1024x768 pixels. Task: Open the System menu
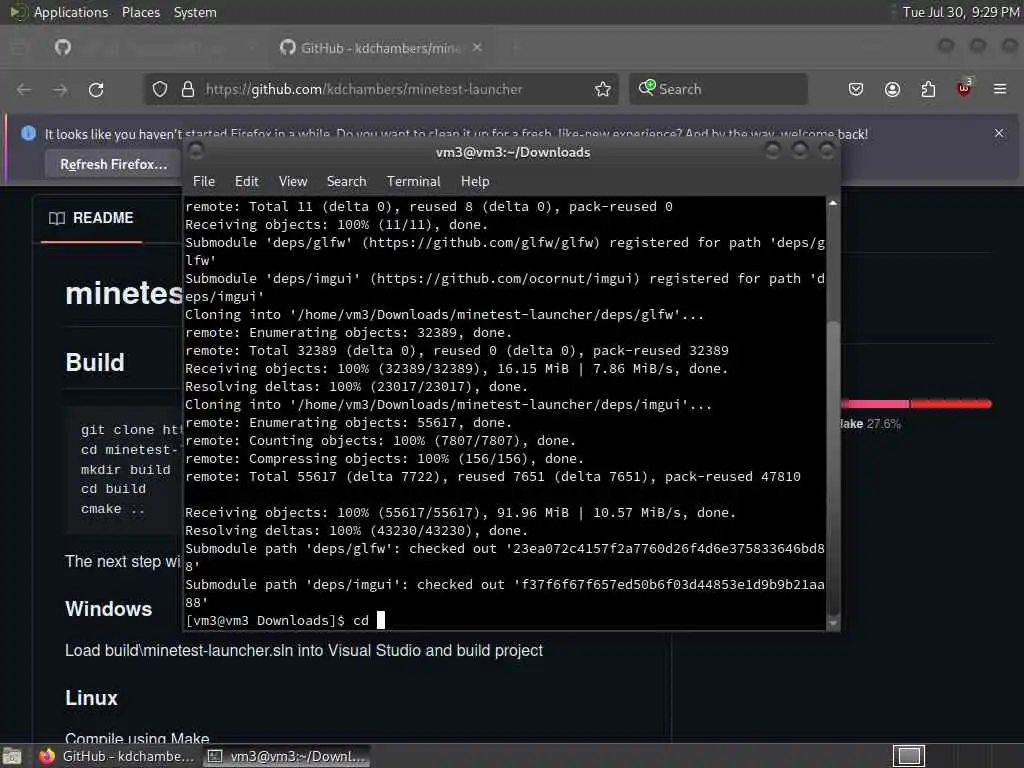click(195, 12)
